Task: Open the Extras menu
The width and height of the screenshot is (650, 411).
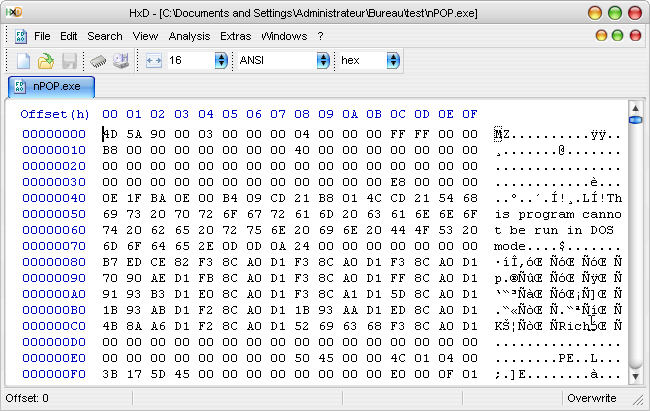Action: (235, 36)
